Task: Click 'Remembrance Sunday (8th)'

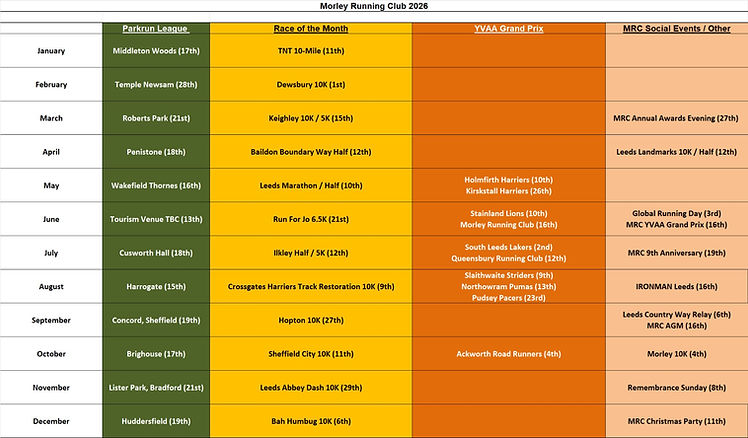Action: [x=676, y=387]
